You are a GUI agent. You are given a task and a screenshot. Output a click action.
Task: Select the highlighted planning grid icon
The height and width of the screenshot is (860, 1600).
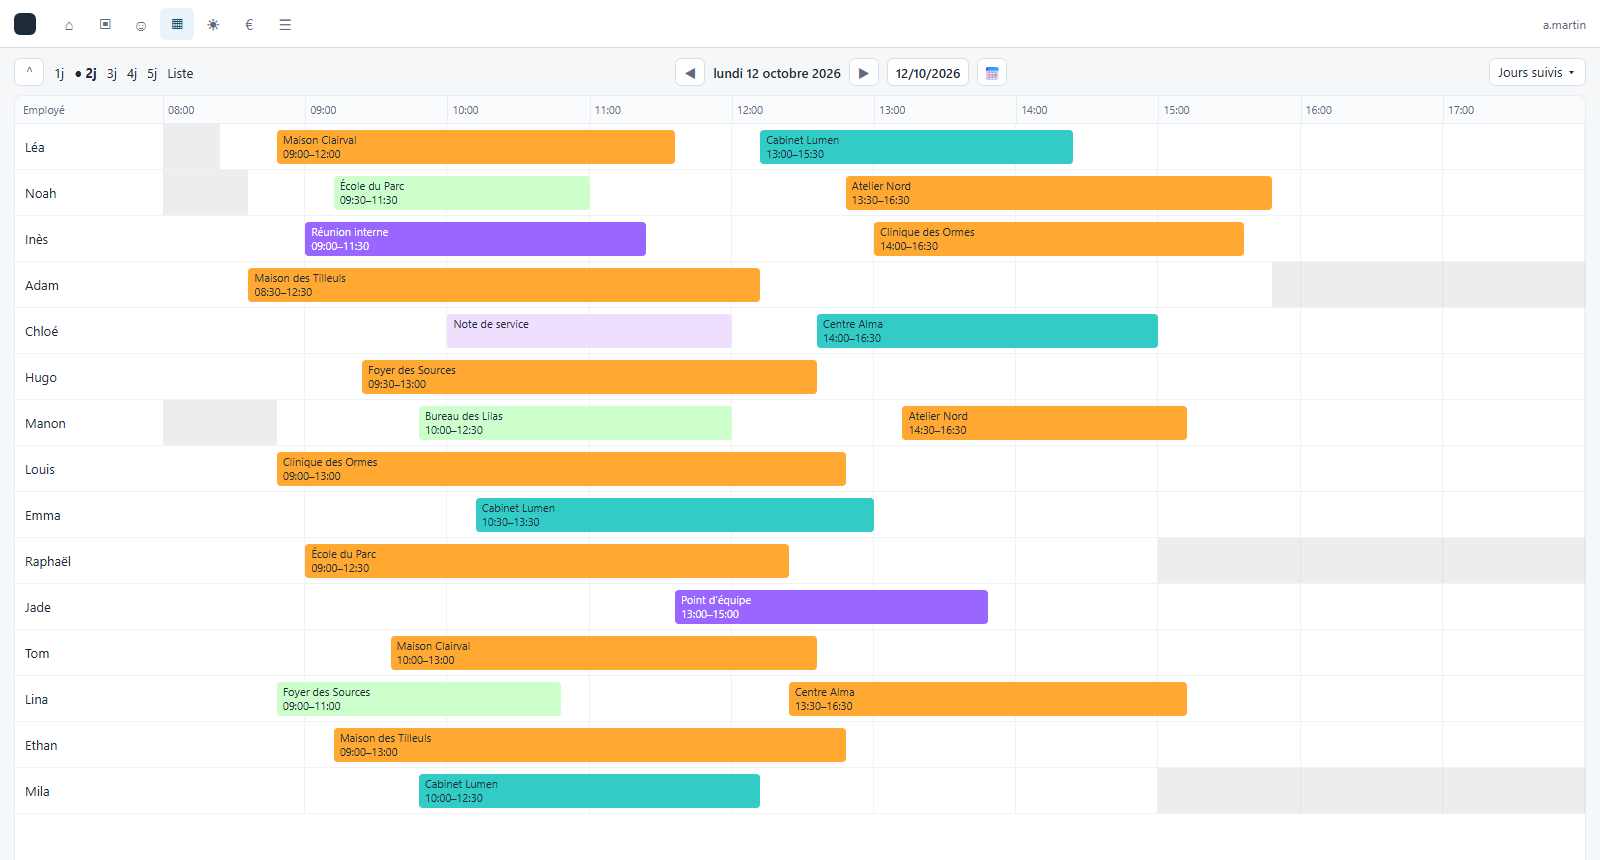[177, 24]
